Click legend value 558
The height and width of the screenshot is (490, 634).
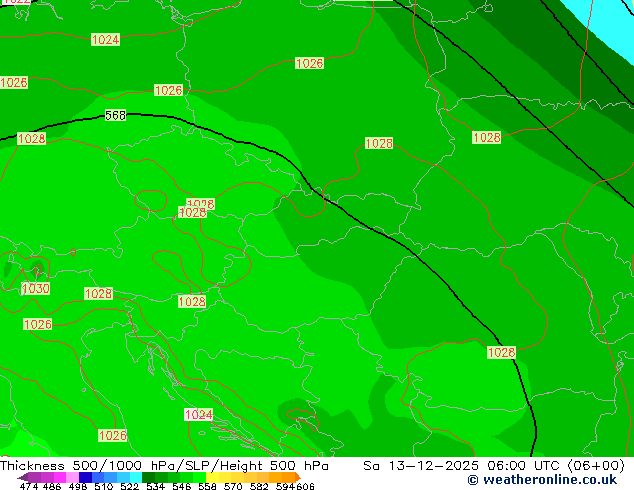(207, 486)
